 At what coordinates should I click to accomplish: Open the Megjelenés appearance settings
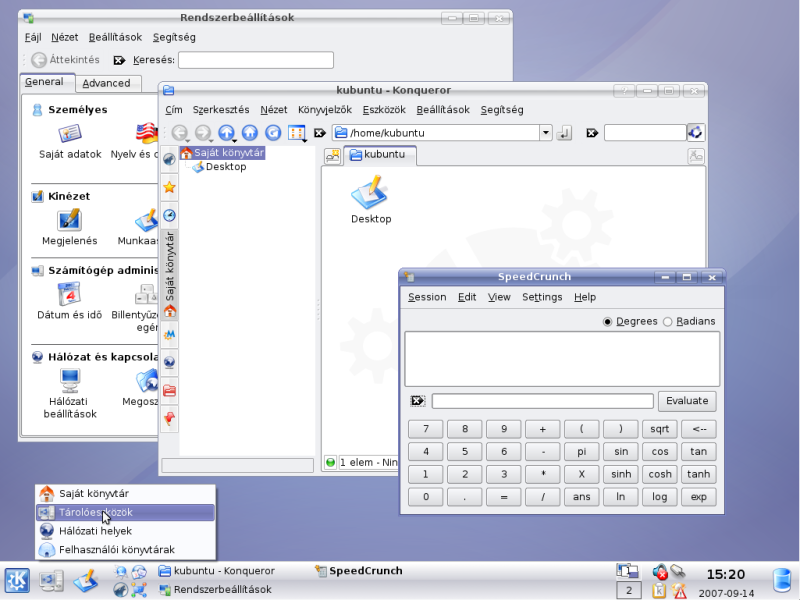[x=69, y=226]
